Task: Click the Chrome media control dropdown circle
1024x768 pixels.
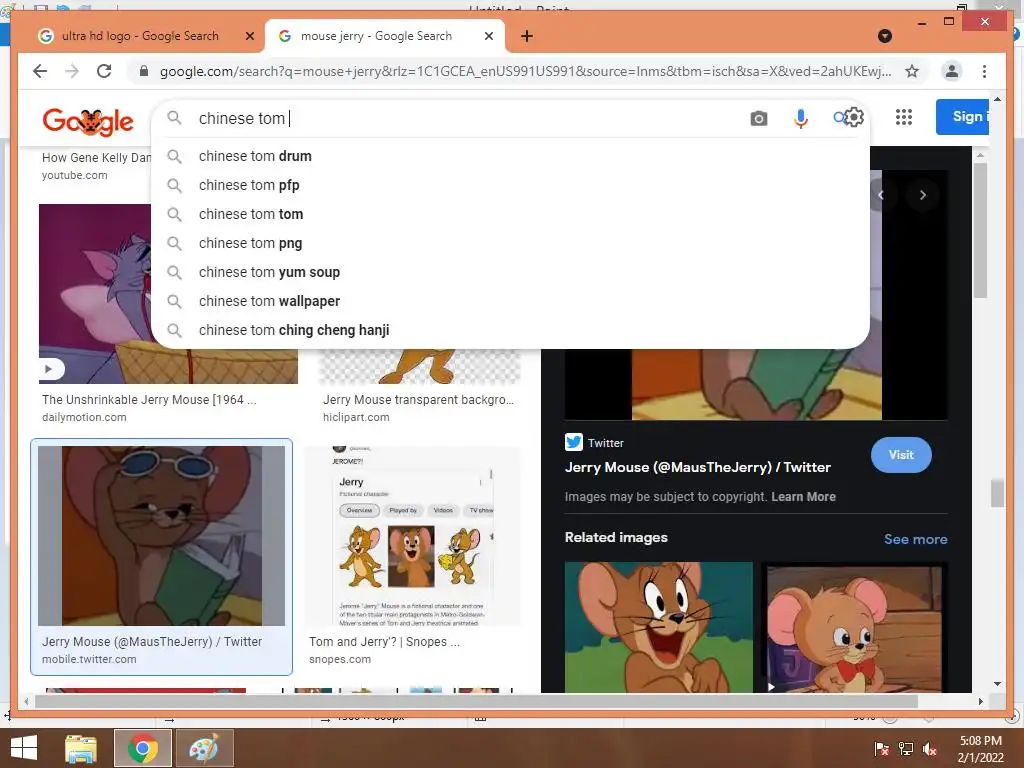Action: point(885,36)
